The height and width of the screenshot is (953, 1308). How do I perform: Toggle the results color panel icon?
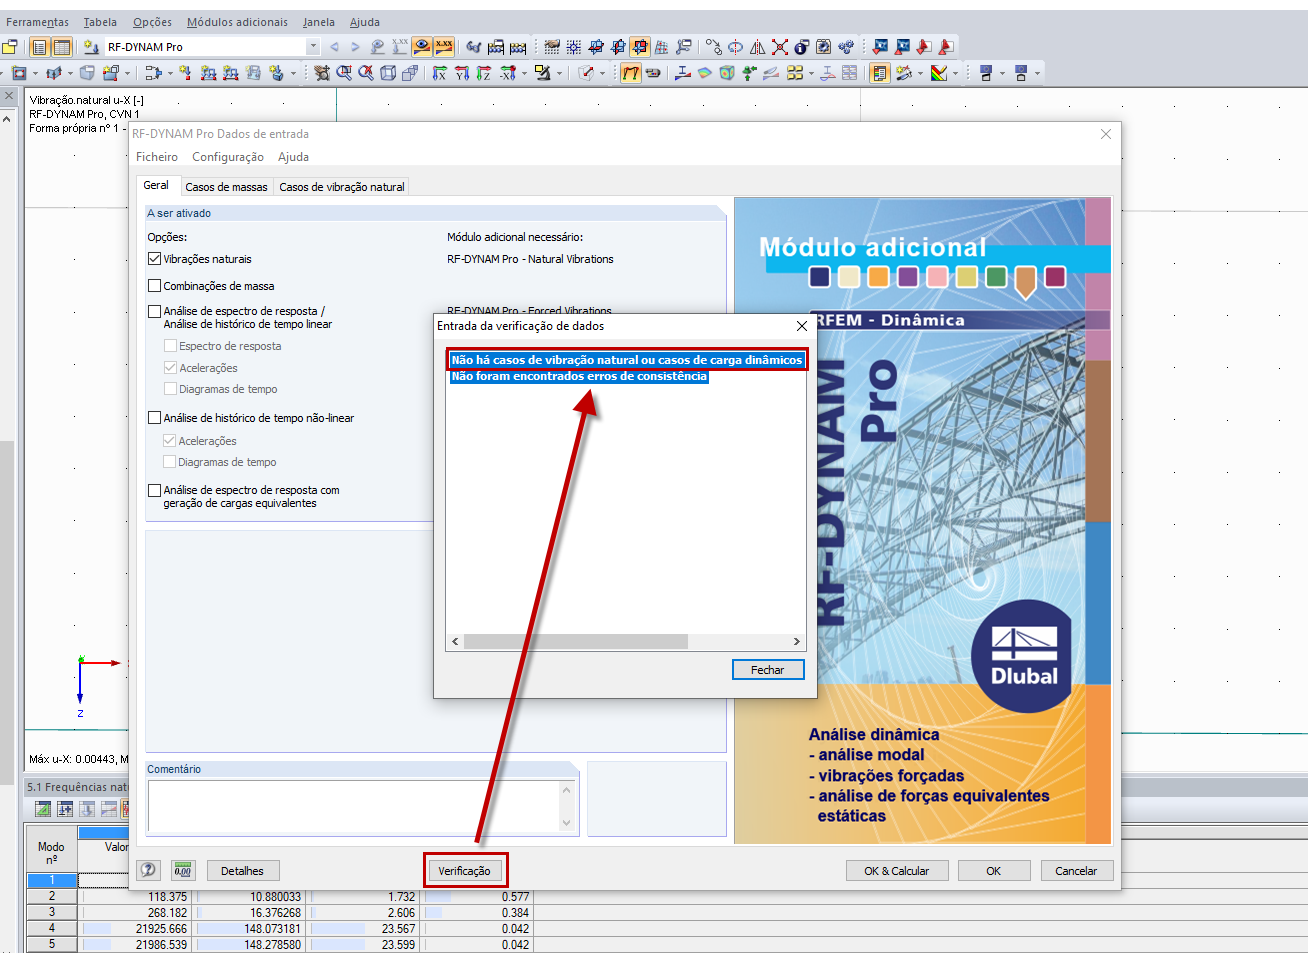[x=879, y=73]
